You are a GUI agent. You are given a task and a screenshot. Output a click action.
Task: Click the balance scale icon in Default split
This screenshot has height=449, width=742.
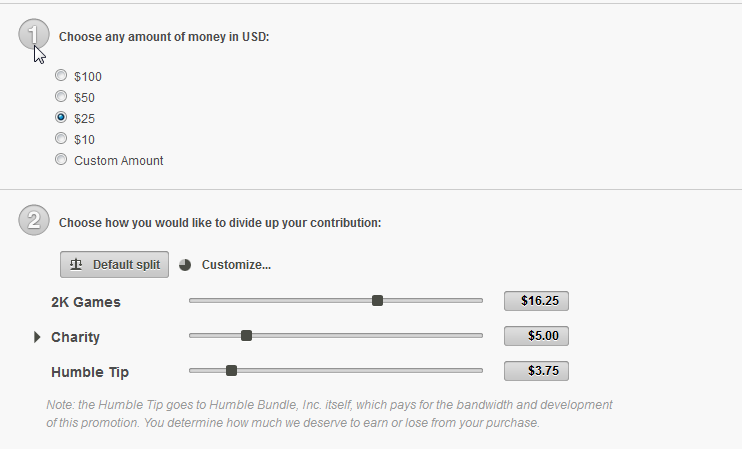click(77, 265)
